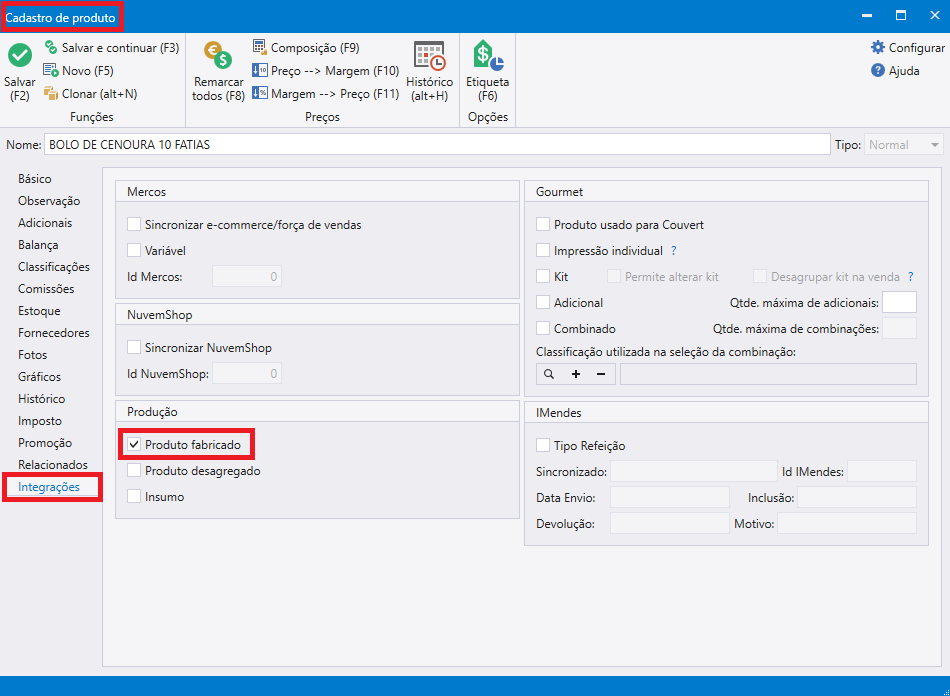
Task: Open Composição (F9)
Action: pos(307,48)
